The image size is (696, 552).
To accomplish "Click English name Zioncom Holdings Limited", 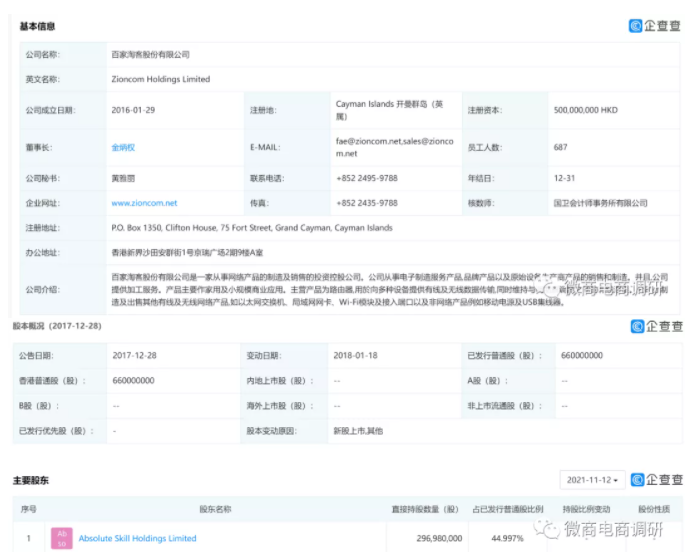I will coord(161,79).
